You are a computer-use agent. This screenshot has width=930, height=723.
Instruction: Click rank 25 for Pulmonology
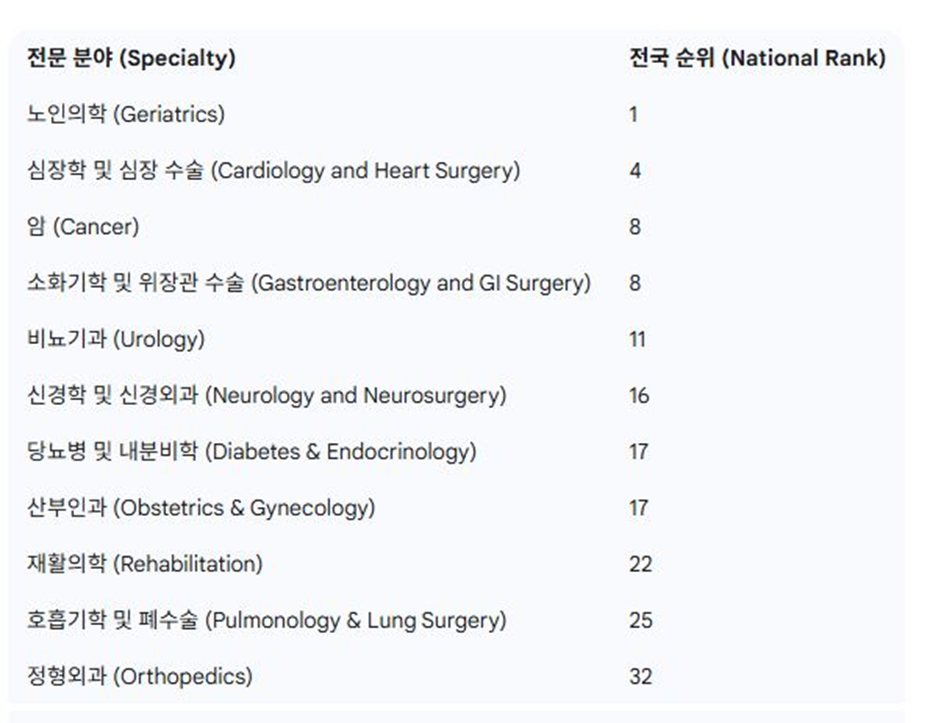click(641, 620)
